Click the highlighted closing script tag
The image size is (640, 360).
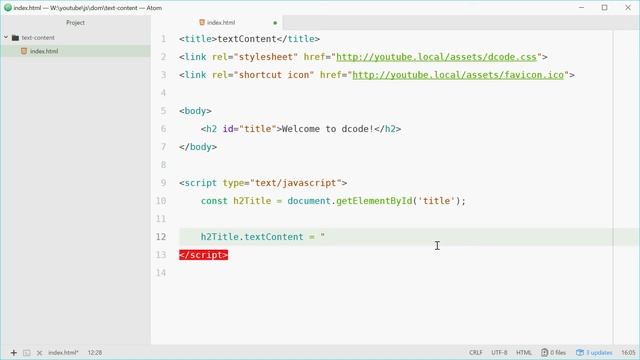203,255
